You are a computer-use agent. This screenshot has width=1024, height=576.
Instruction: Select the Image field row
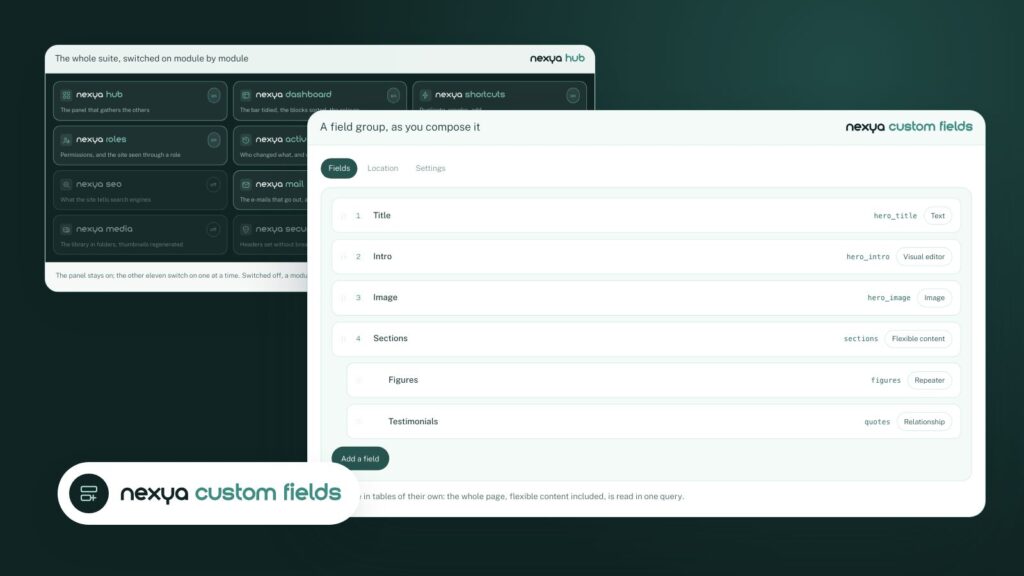coord(646,298)
